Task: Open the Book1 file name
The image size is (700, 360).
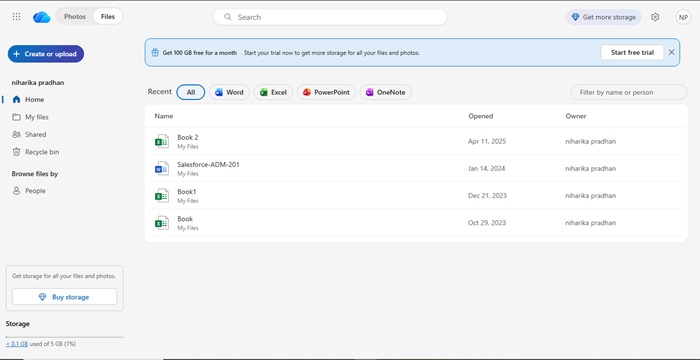Action: 187,192
